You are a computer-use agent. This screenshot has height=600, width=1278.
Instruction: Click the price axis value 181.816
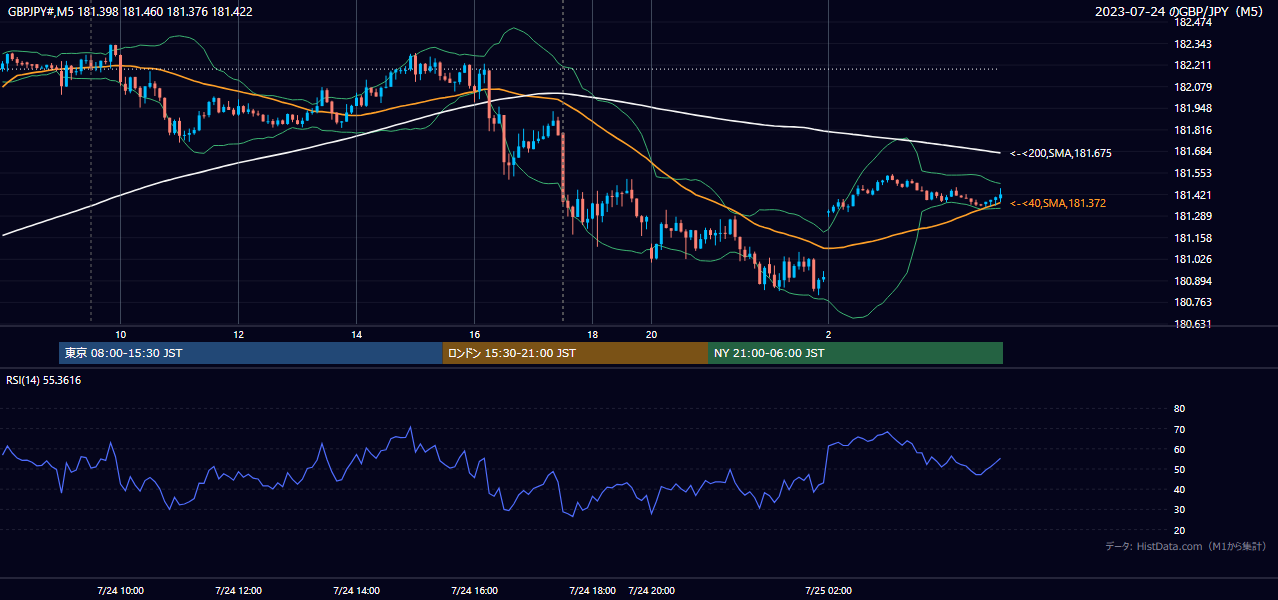pyautogui.click(x=1192, y=130)
